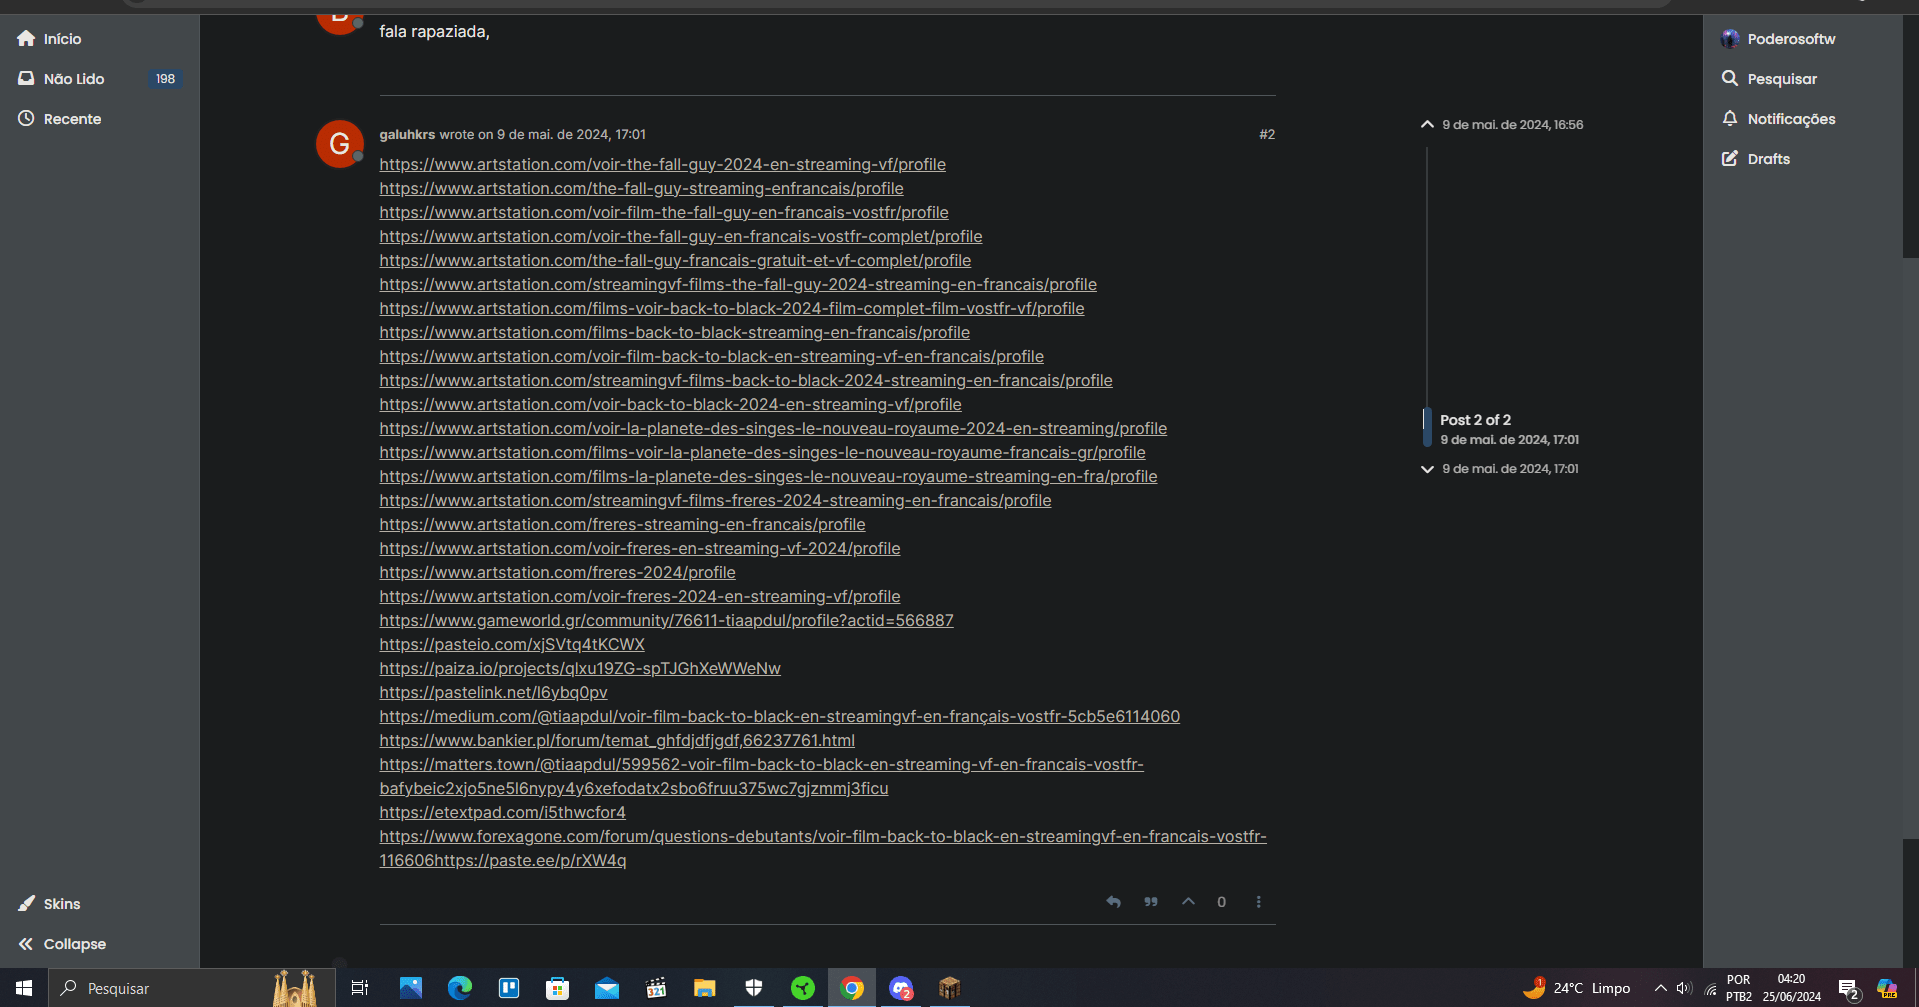Quote the galuhkrs post
Viewport: 1919px width, 1007px height.
pyautogui.click(x=1151, y=902)
